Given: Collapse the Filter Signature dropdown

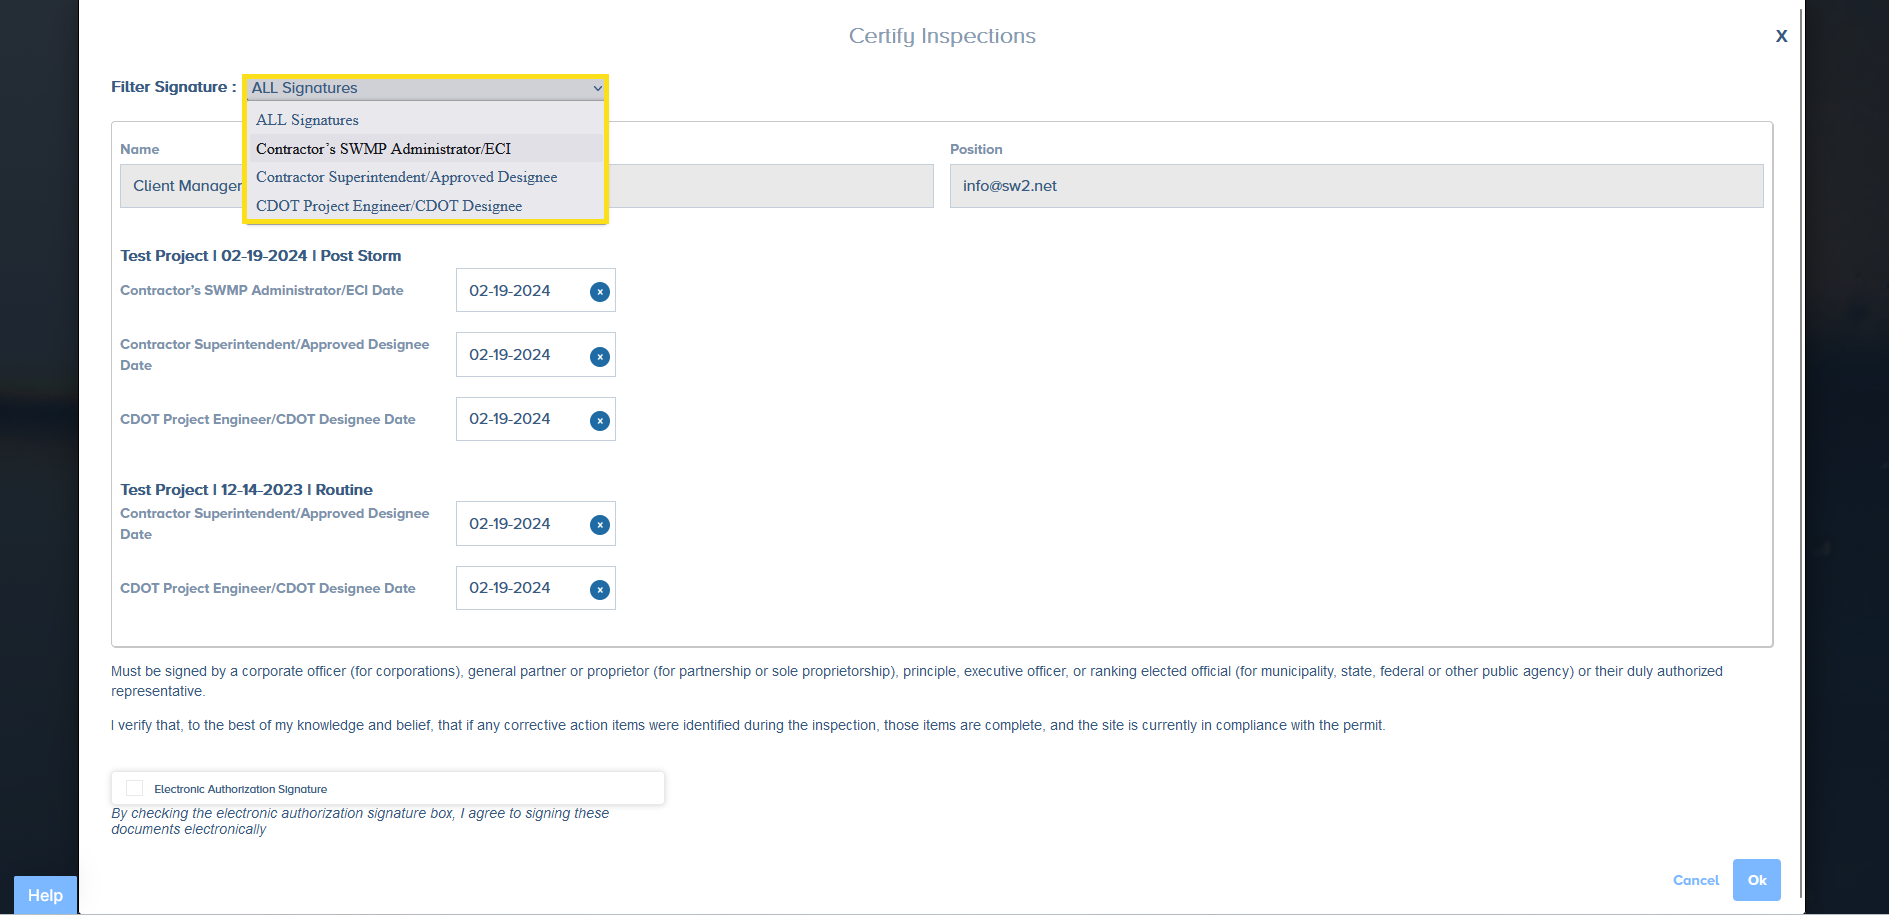Looking at the screenshot, I should [426, 88].
